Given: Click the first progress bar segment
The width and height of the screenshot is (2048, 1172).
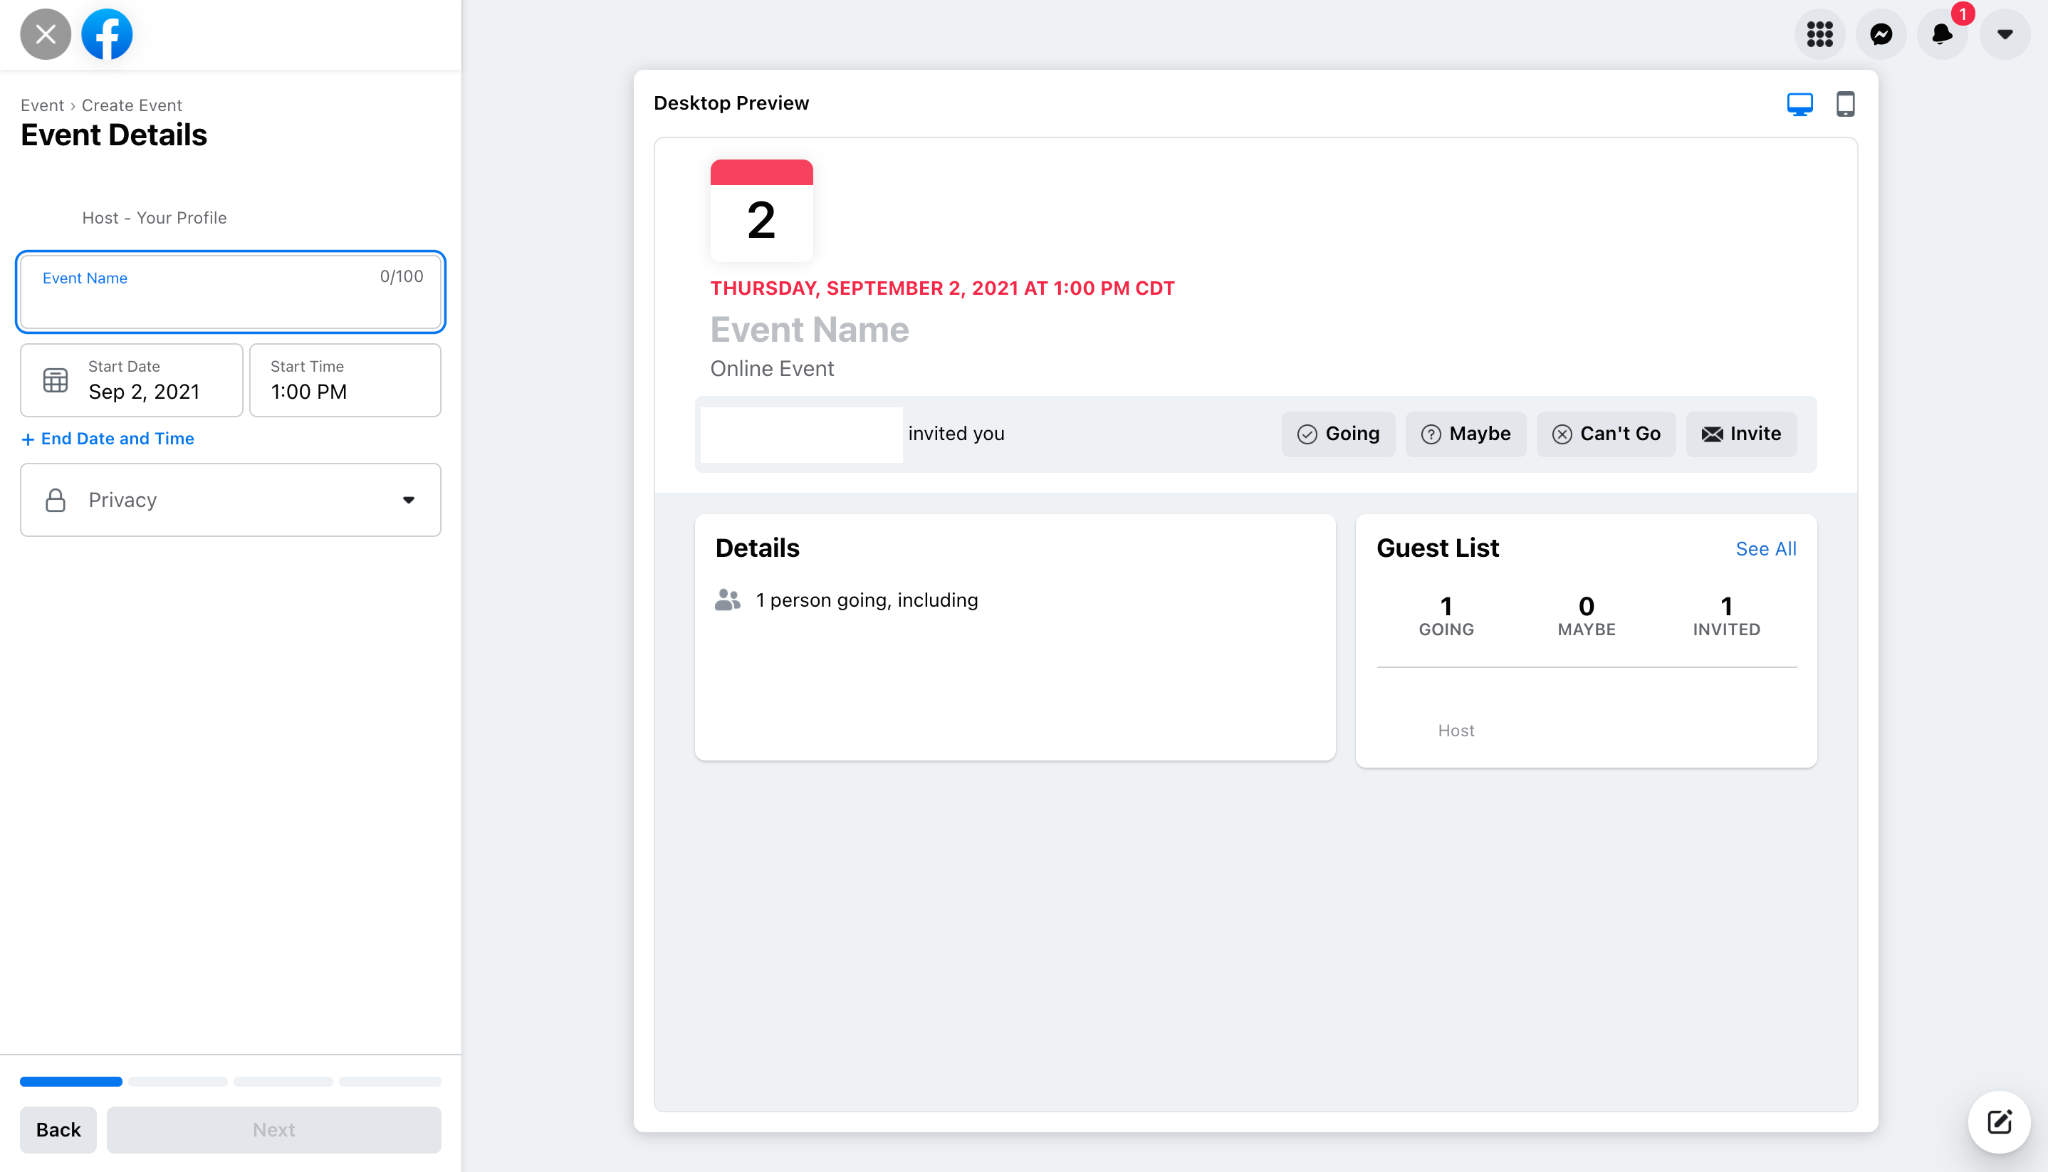Looking at the screenshot, I should (x=70, y=1081).
